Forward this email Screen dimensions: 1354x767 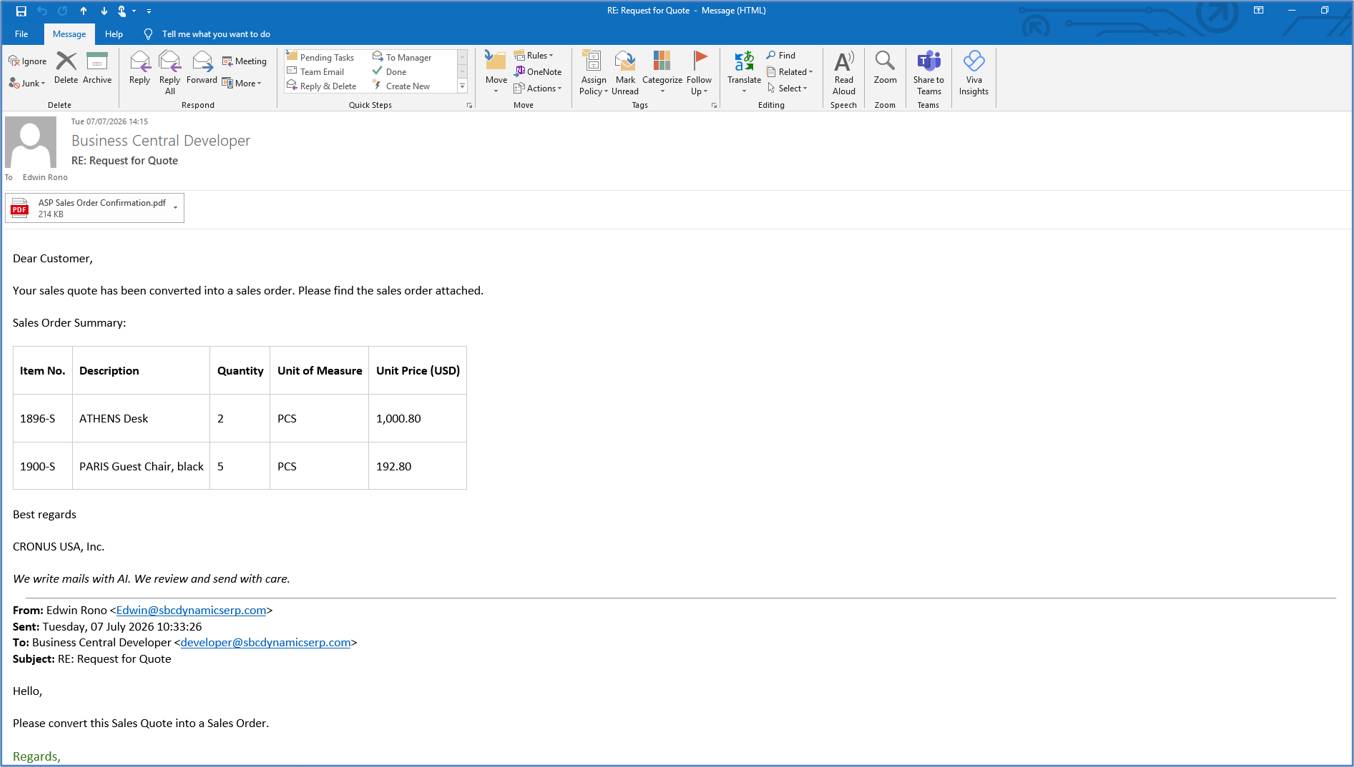pos(201,68)
